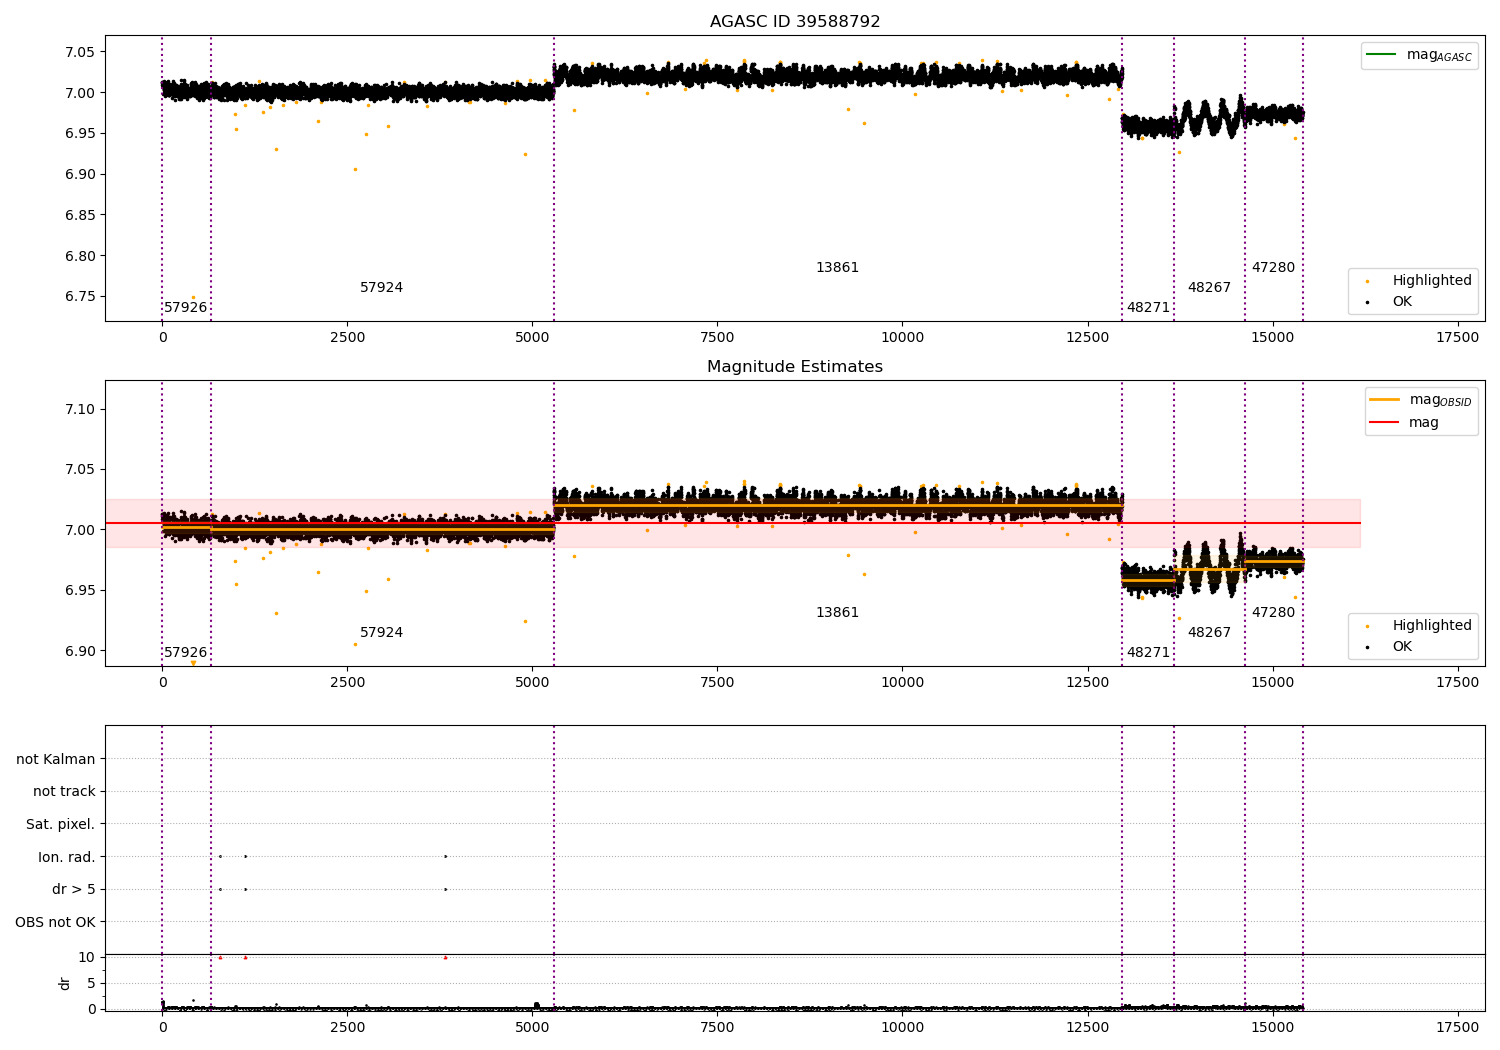Select 'Highlighted' legend entry in Magnitude Estimates plot
The width and height of the screenshot is (1500, 1050).
coord(1432,626)
